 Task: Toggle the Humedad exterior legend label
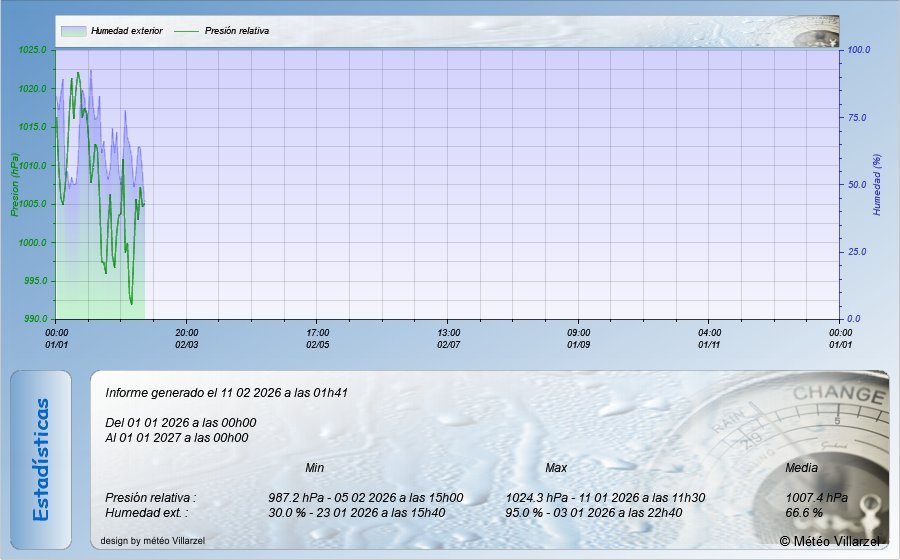click(x=126, y=31)
